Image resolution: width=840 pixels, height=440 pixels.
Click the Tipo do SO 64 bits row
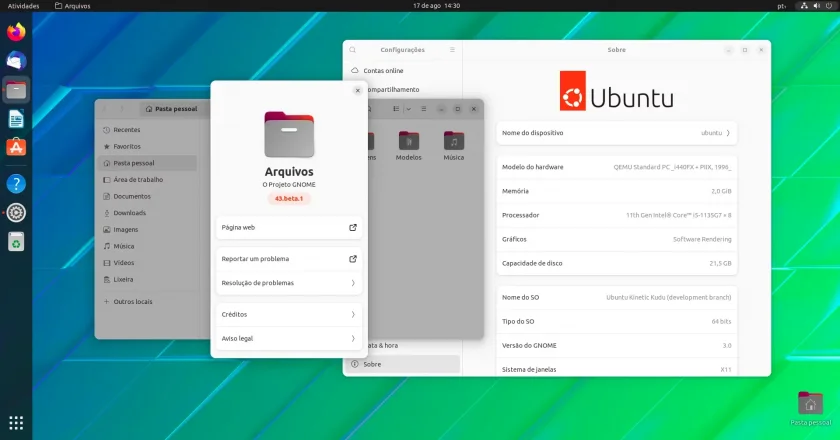(x=617, y=322)
